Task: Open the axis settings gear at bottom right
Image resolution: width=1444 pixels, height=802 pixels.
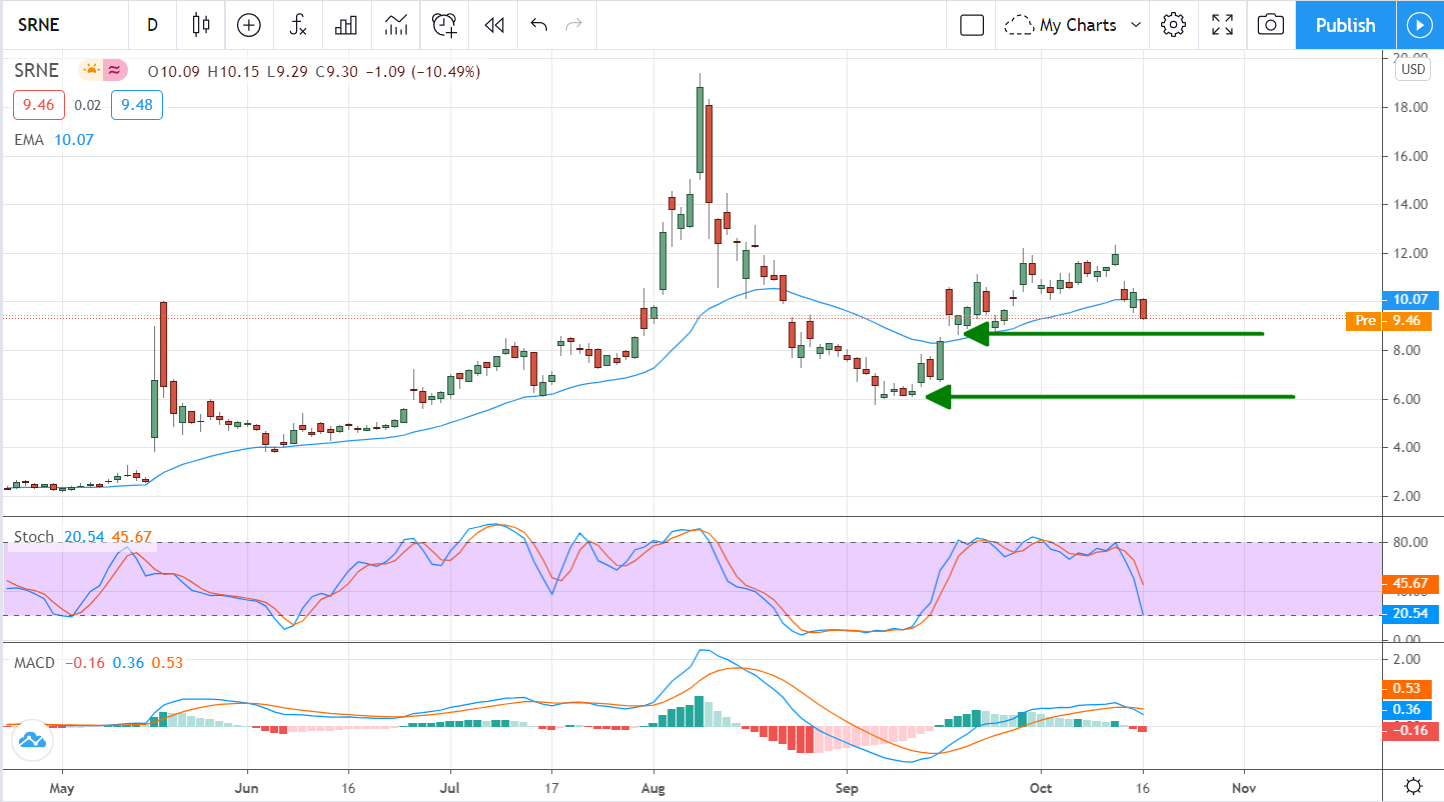Action: [x=1413, y=785]
